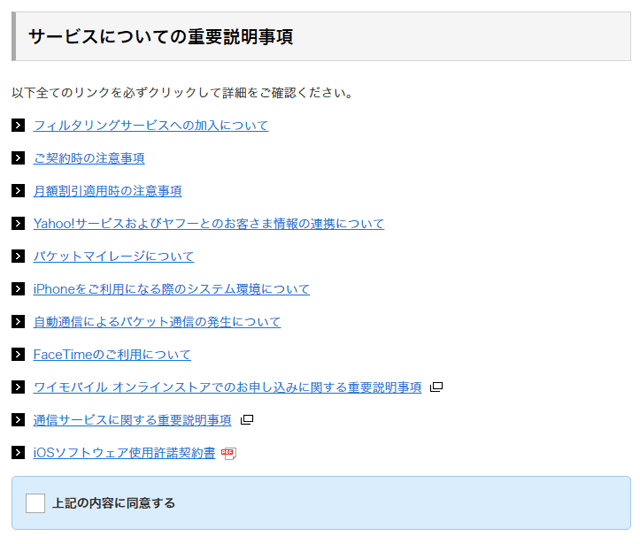Click arrow icon beside FaceTimeのご利用について

click(18, 354)
